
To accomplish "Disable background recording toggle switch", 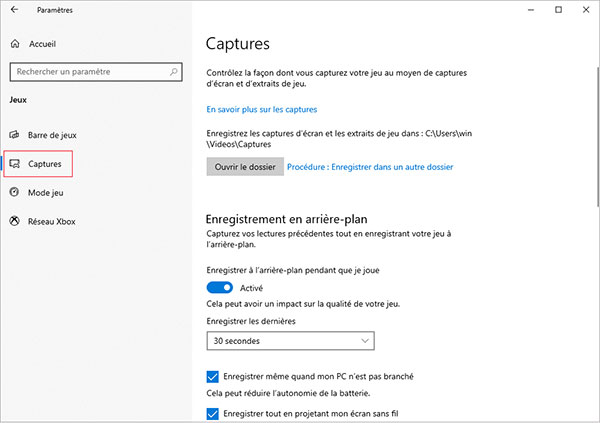I will coord(219,287).
